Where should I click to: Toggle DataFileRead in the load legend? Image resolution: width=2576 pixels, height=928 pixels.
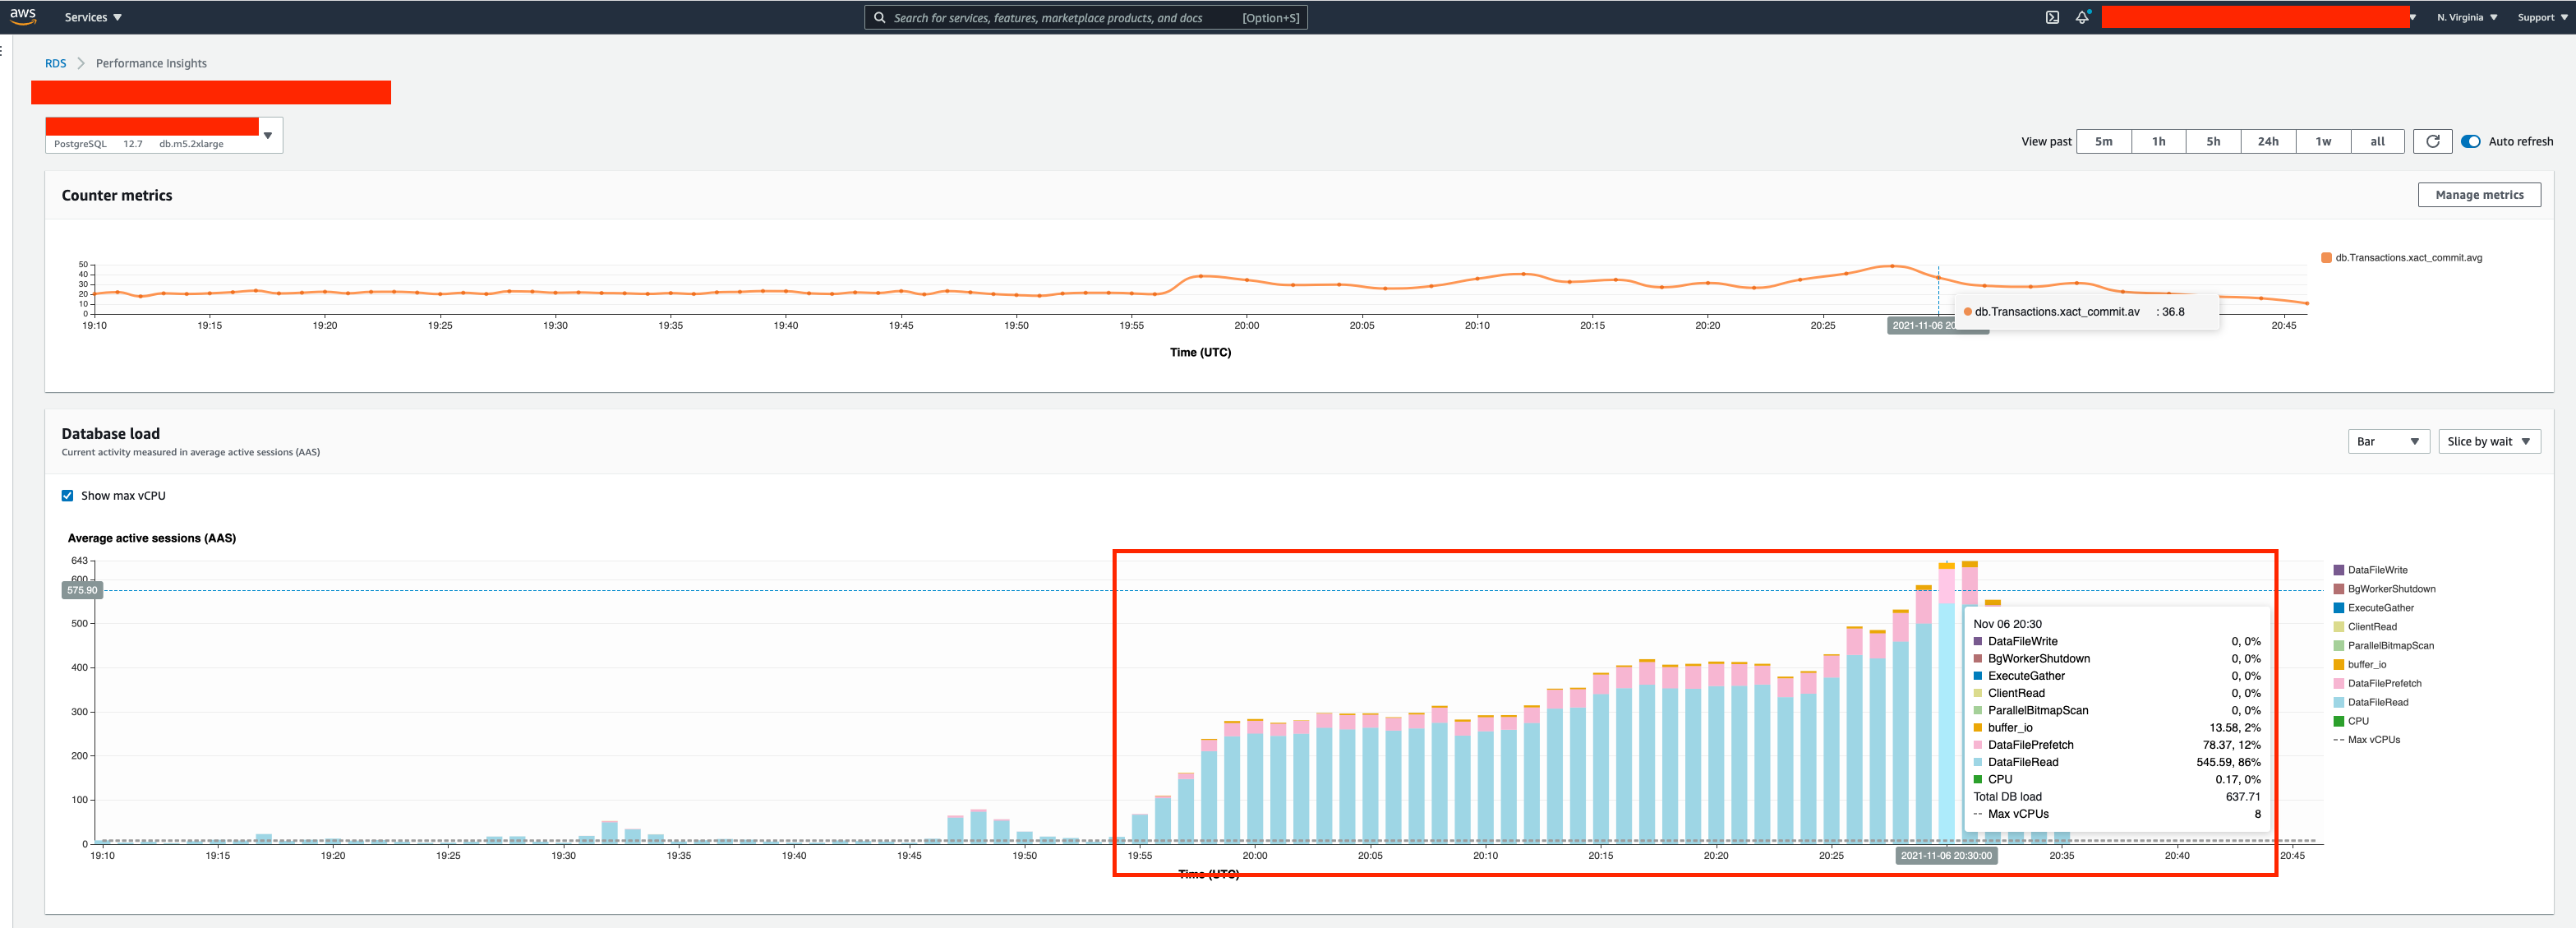pos(2371,703)
